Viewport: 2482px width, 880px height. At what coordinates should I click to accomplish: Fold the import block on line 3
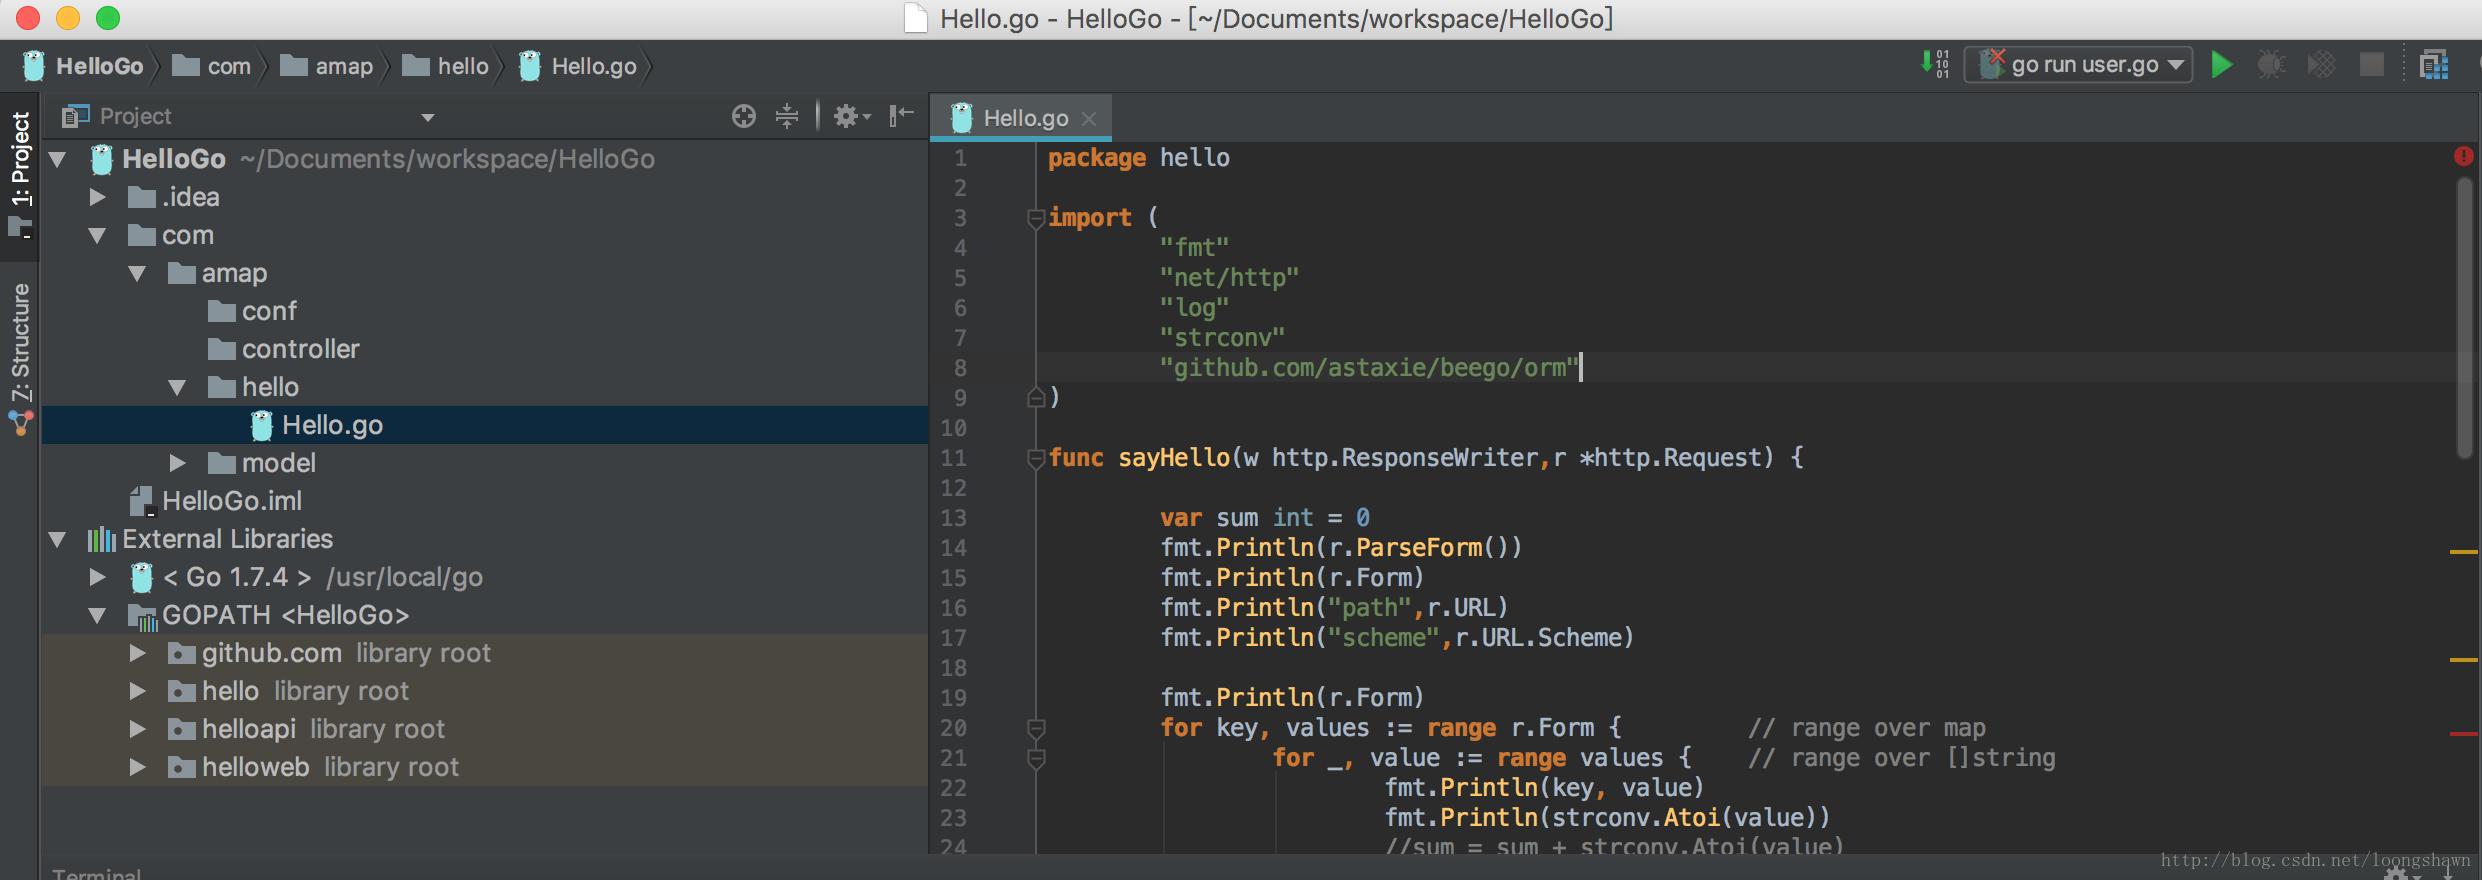(x=1036, y=218)
